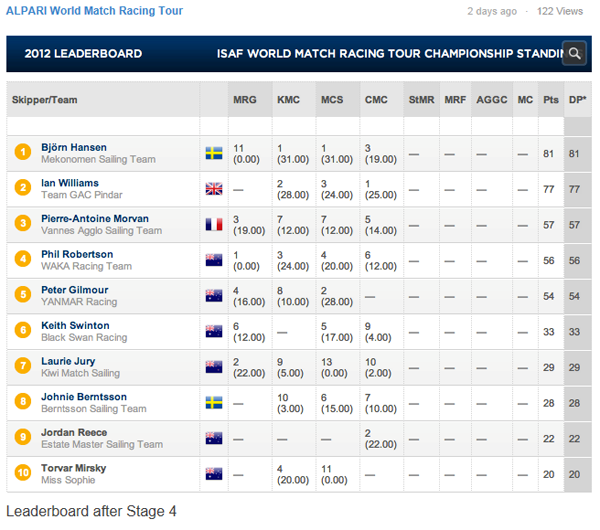Click Jordan Reece's flag icon

[x=214, y=438]
